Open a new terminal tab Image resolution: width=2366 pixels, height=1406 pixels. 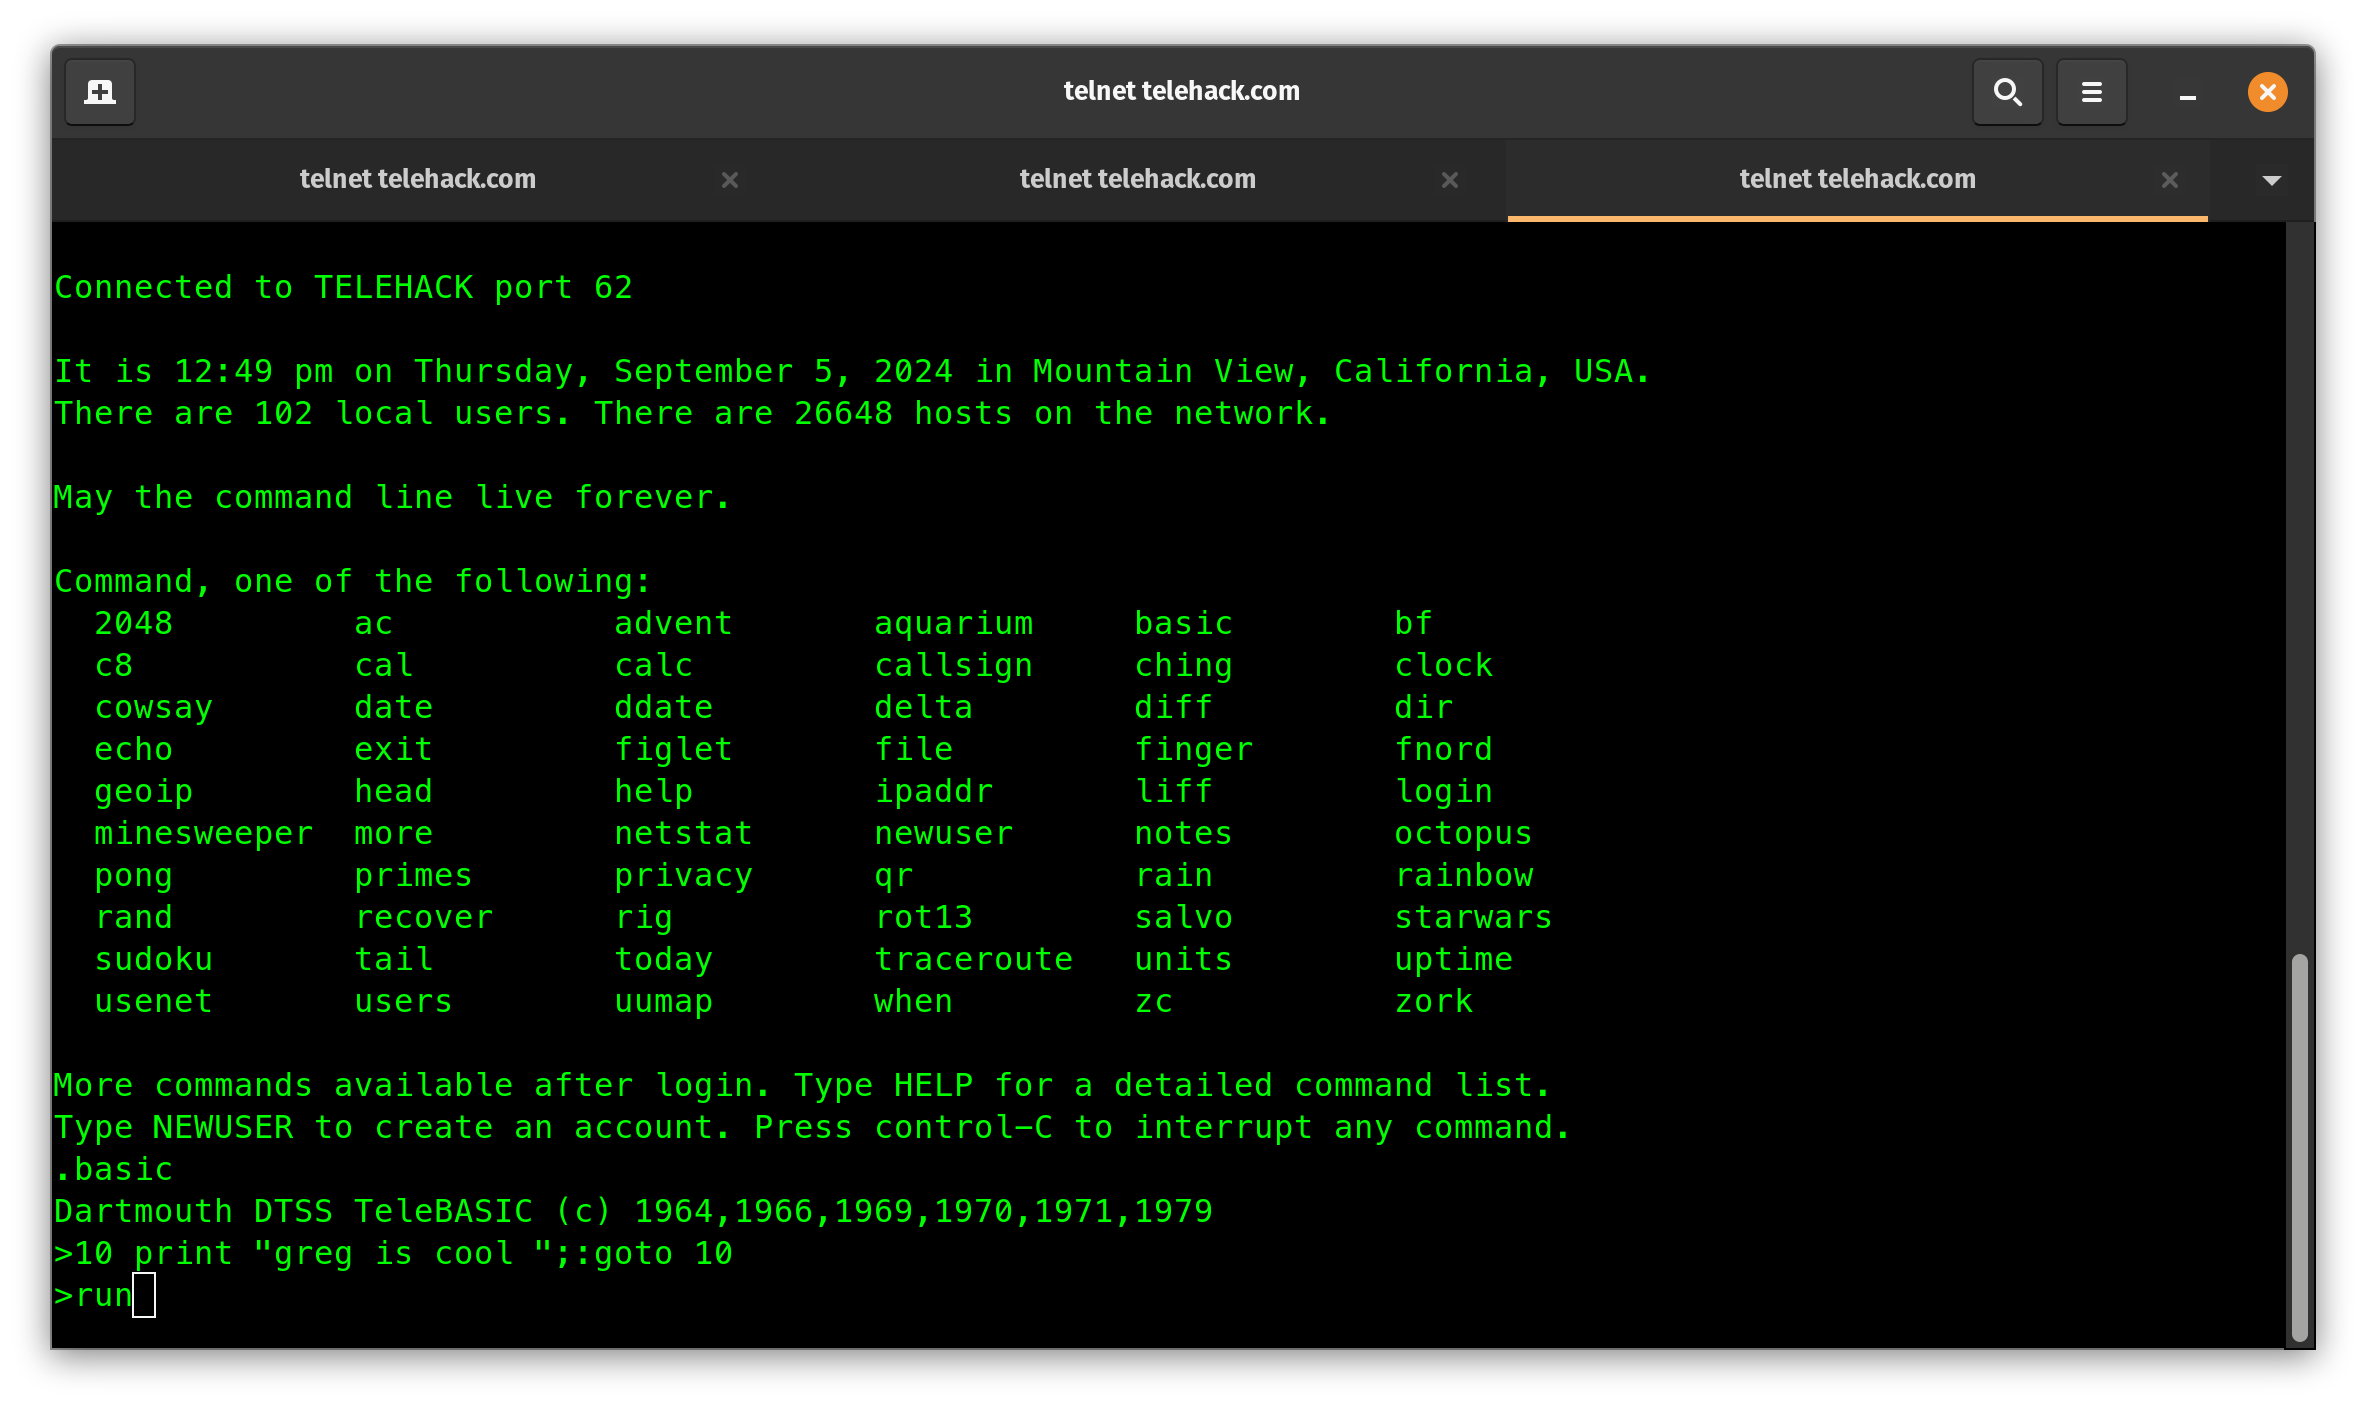tap(100, 92)
